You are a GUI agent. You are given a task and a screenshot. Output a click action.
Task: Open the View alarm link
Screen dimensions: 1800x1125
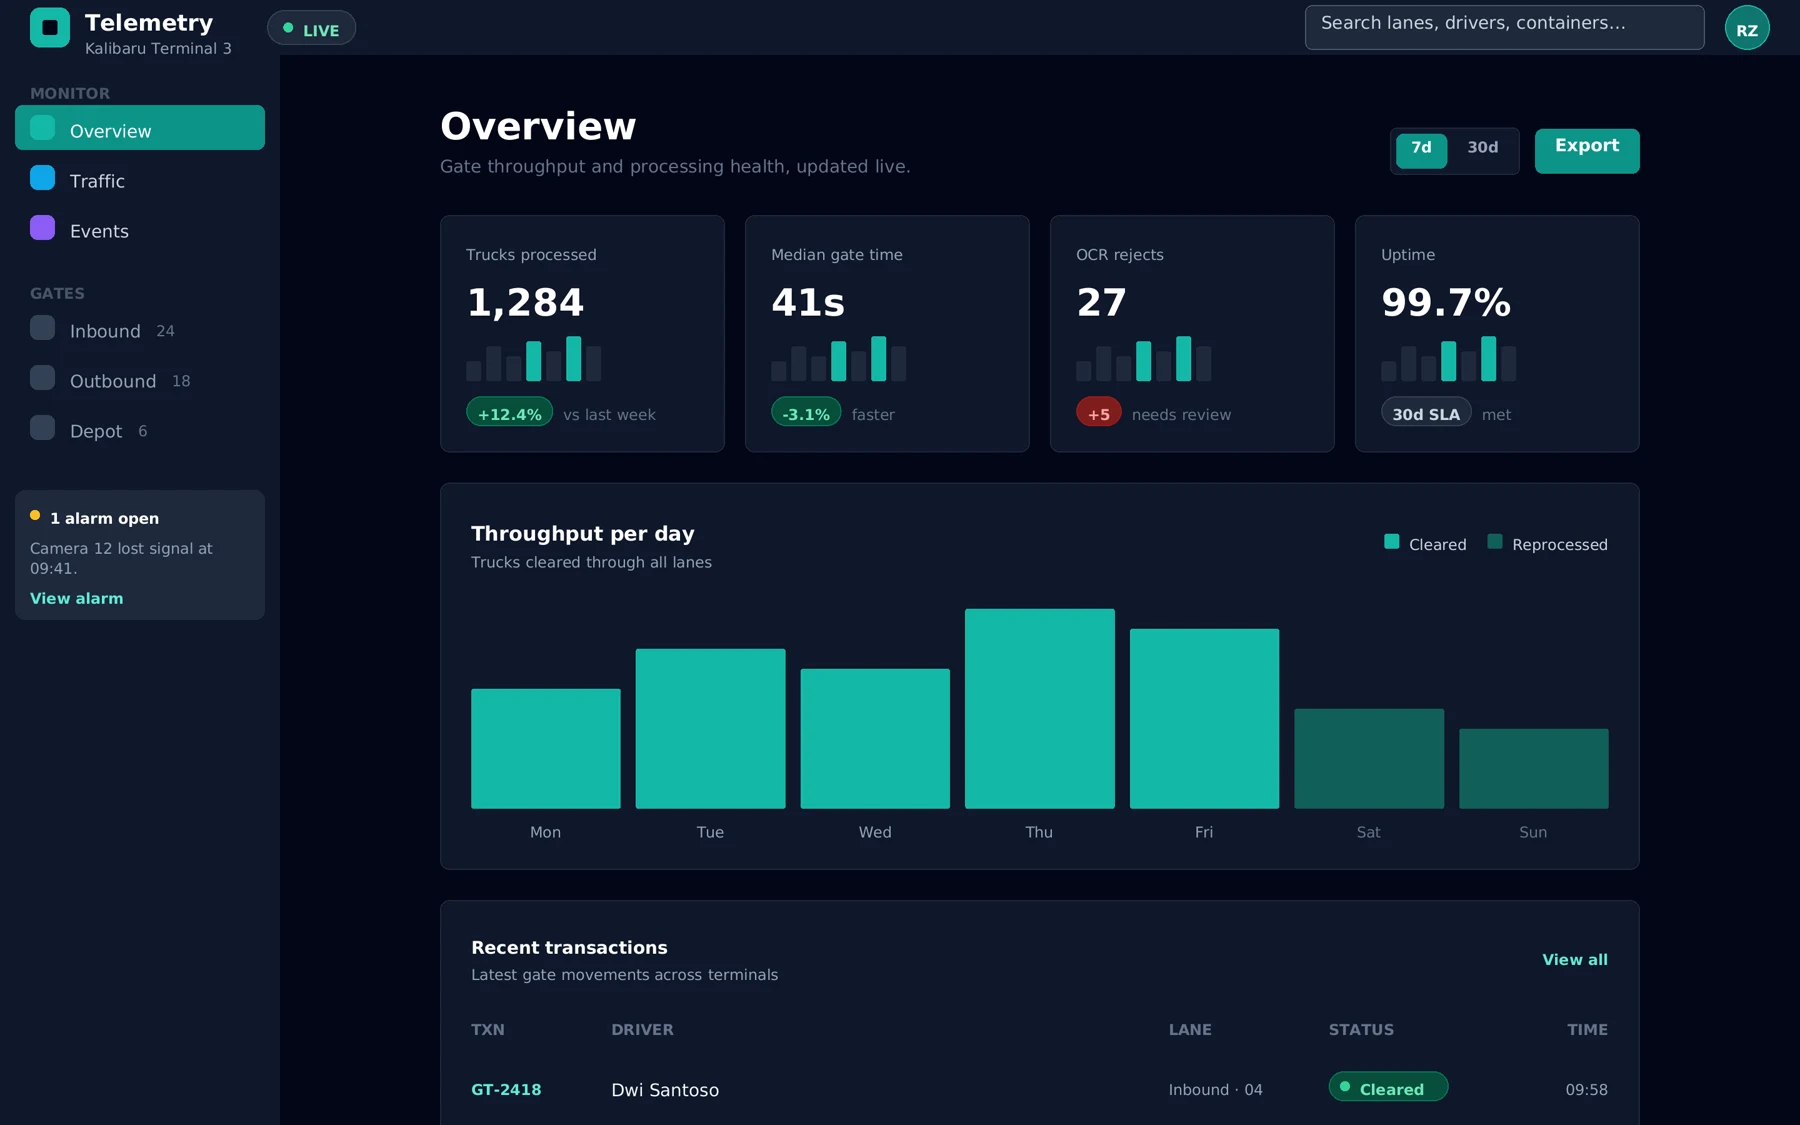pos(77,598)
